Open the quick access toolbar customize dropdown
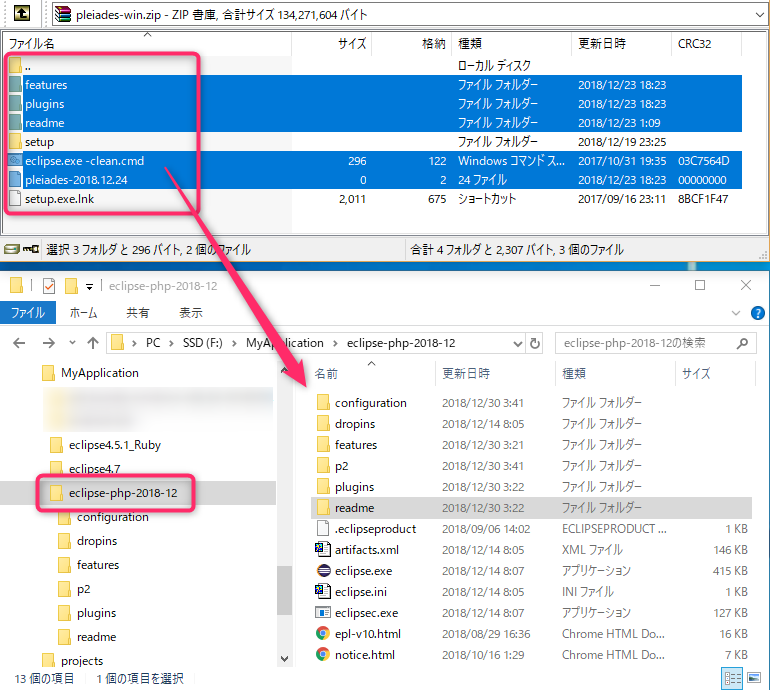Screen dimensions: 770x690 pos(89,287)
